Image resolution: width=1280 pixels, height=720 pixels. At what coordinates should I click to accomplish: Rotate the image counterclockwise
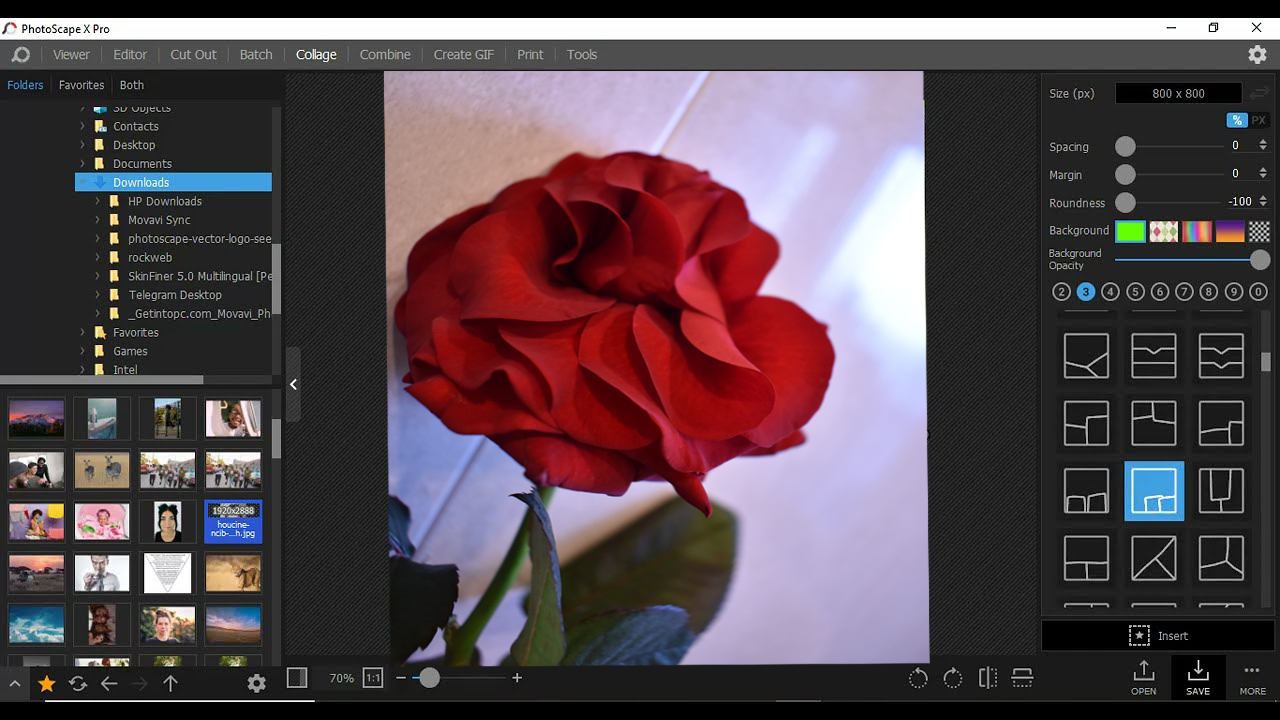coord(918,678)
